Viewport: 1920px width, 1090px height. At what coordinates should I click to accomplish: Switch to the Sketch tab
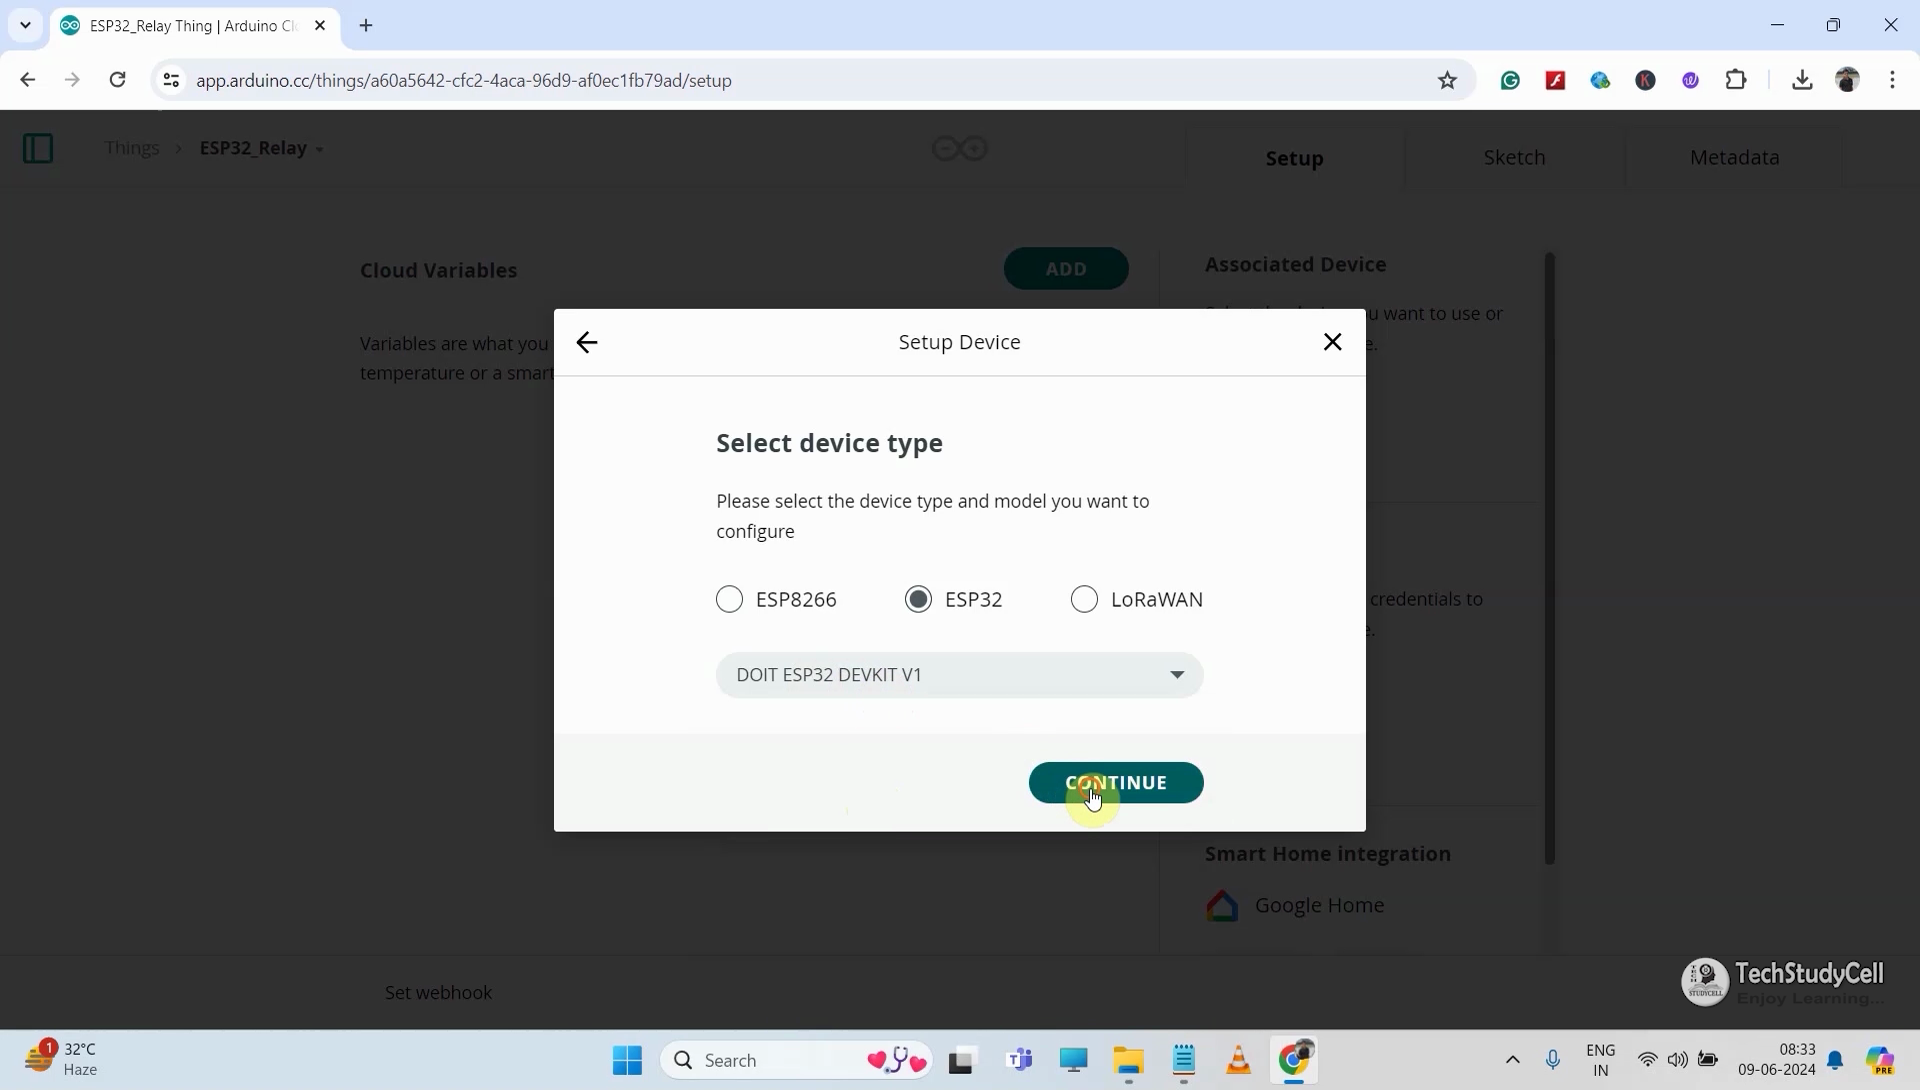1514,157
